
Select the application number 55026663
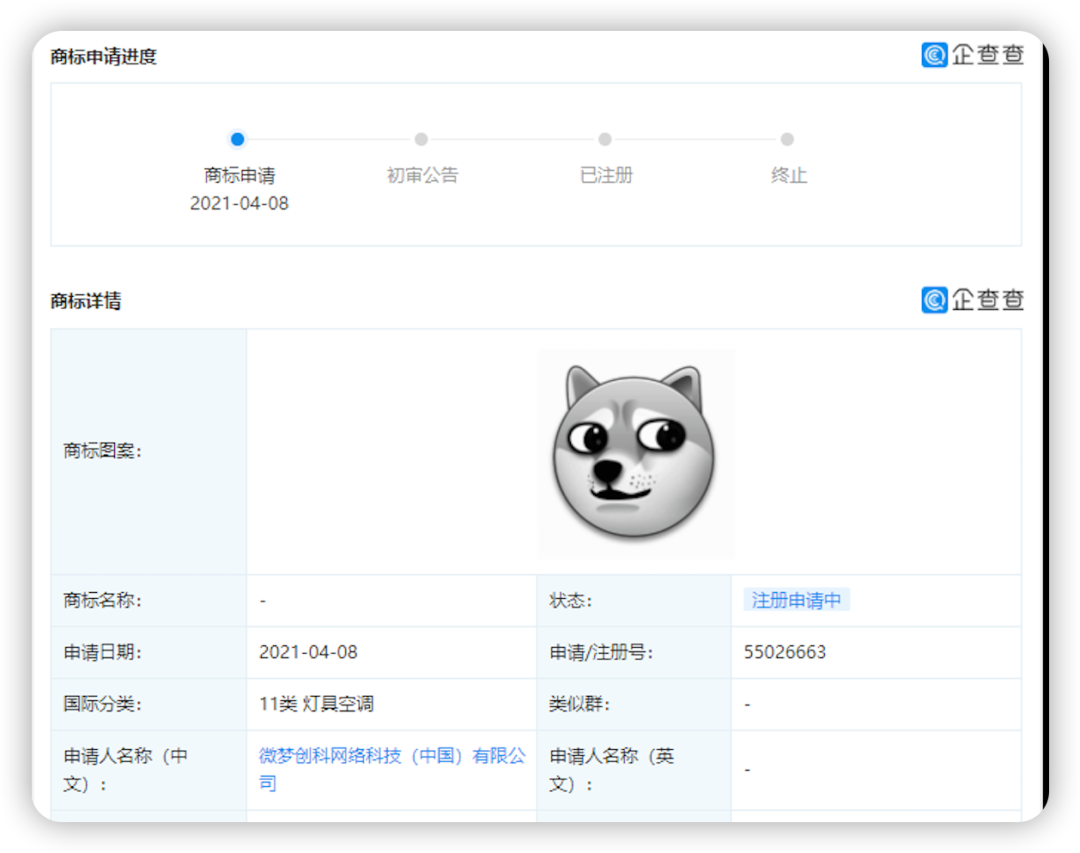pyautogui.click(x=785, y=652)
